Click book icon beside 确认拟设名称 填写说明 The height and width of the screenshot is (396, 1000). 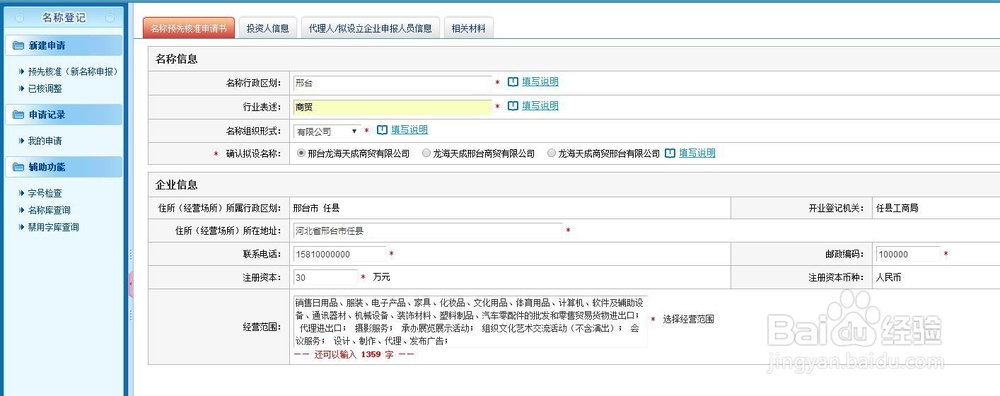click(x=670, y=153)
